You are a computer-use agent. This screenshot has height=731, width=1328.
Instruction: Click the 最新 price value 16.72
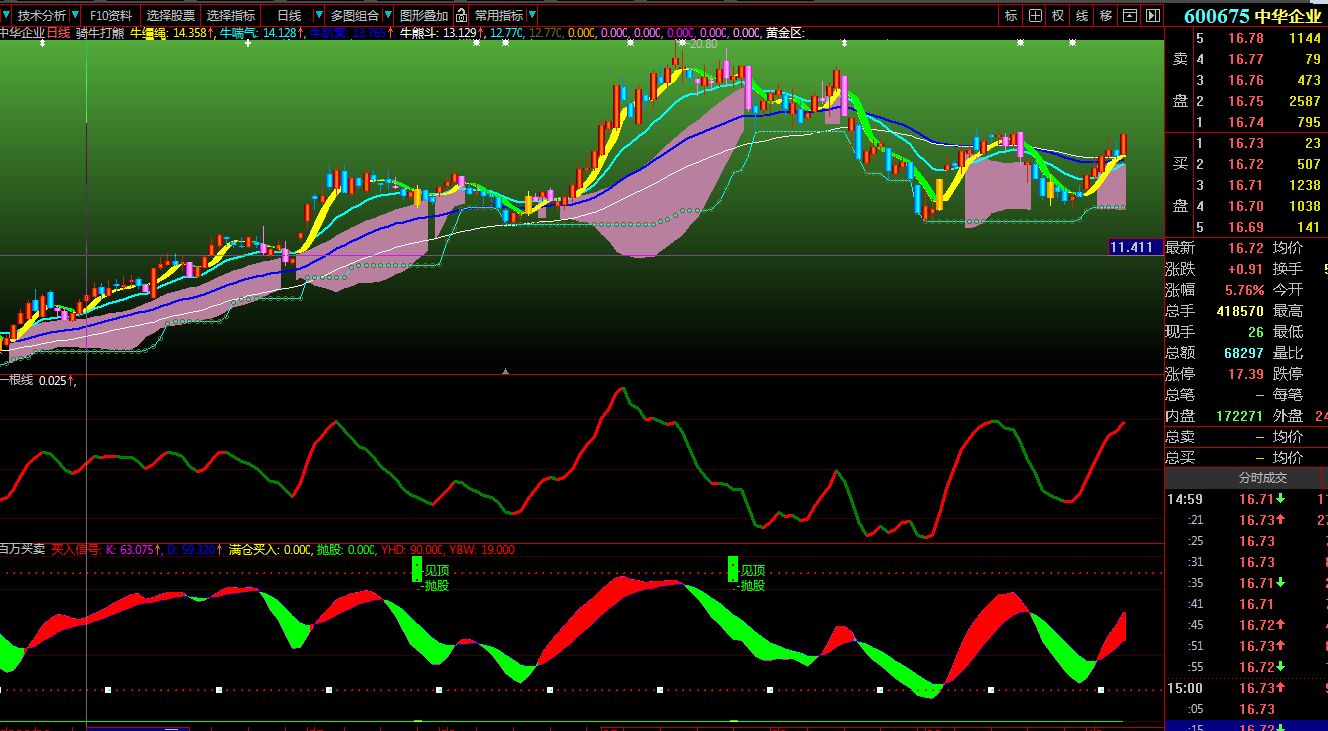tap(1246, 248)
